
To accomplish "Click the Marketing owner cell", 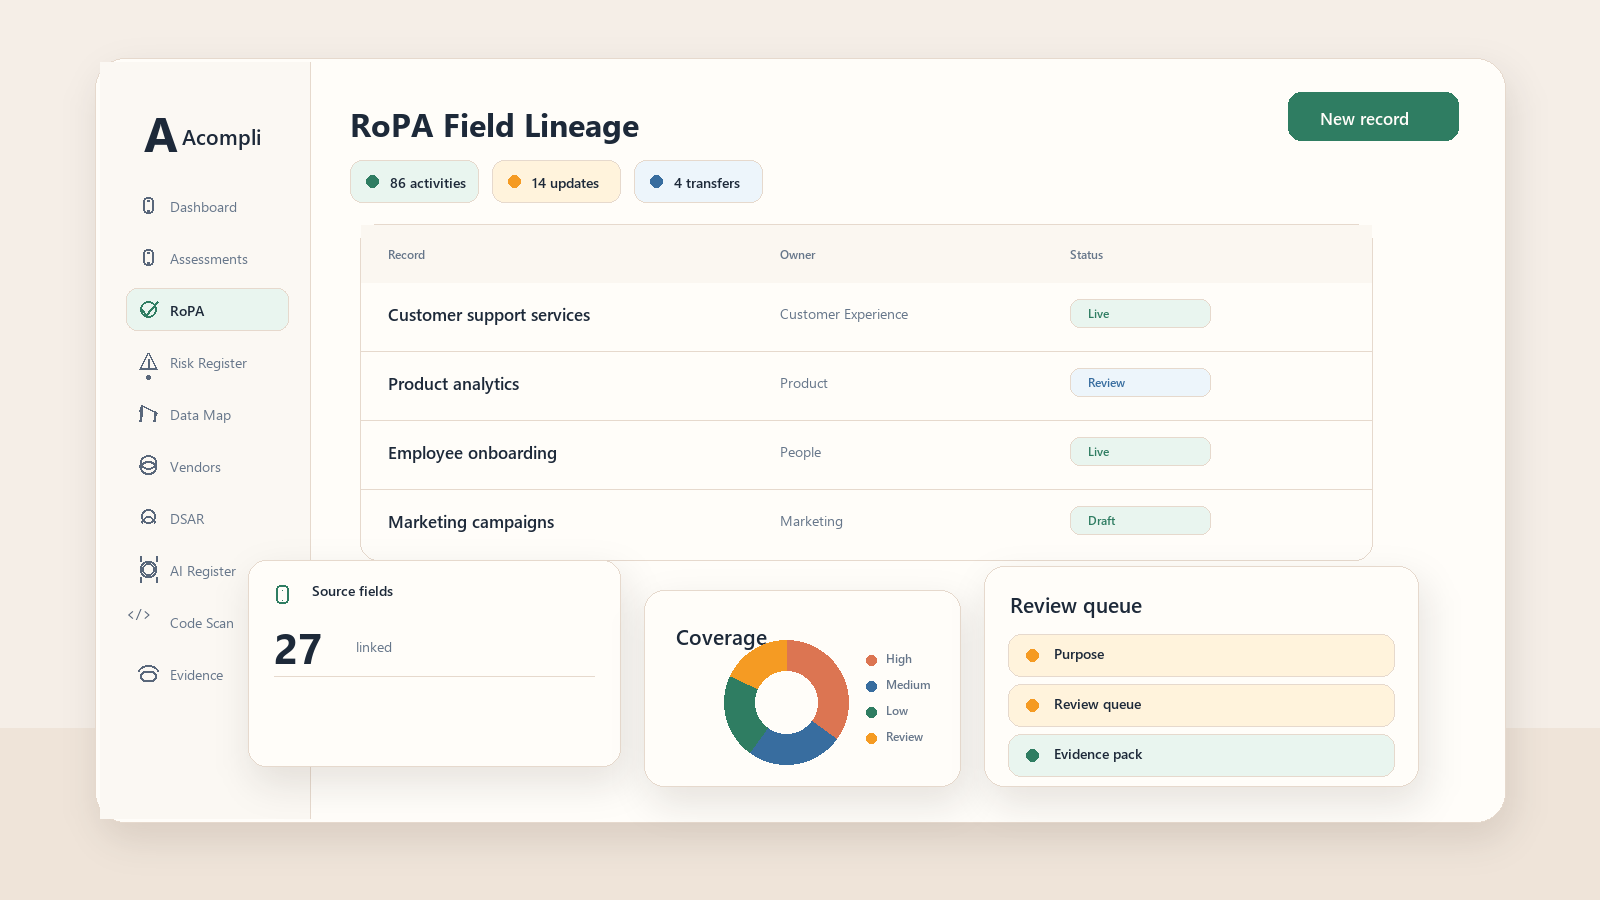I will pyautogui.click(x=811, y=521).
